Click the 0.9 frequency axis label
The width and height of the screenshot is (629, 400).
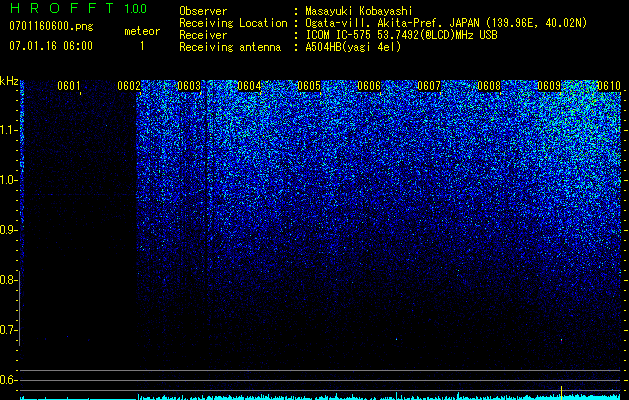click(8, 230)
